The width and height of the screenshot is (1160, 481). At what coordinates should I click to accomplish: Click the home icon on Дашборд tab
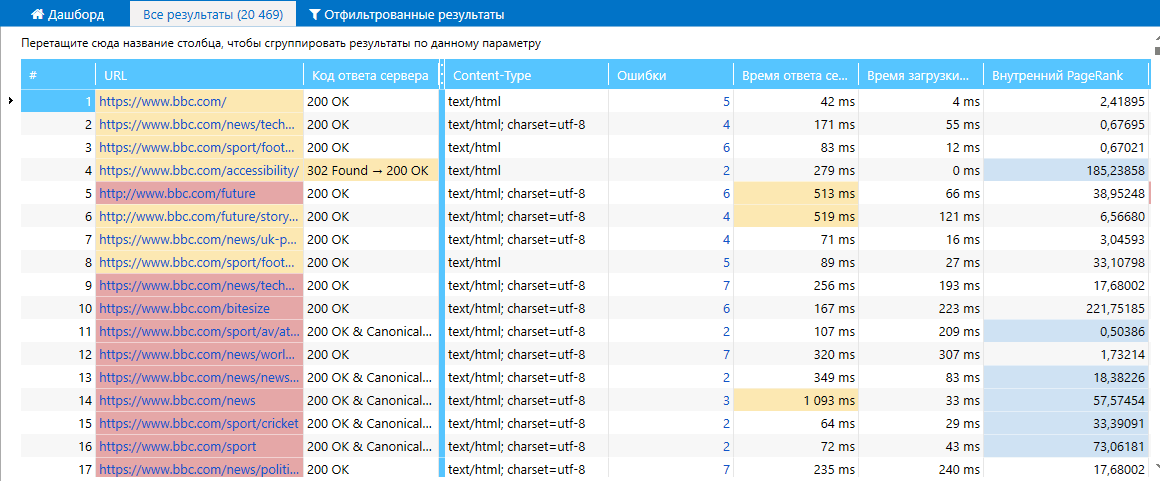tap(36, 14)
